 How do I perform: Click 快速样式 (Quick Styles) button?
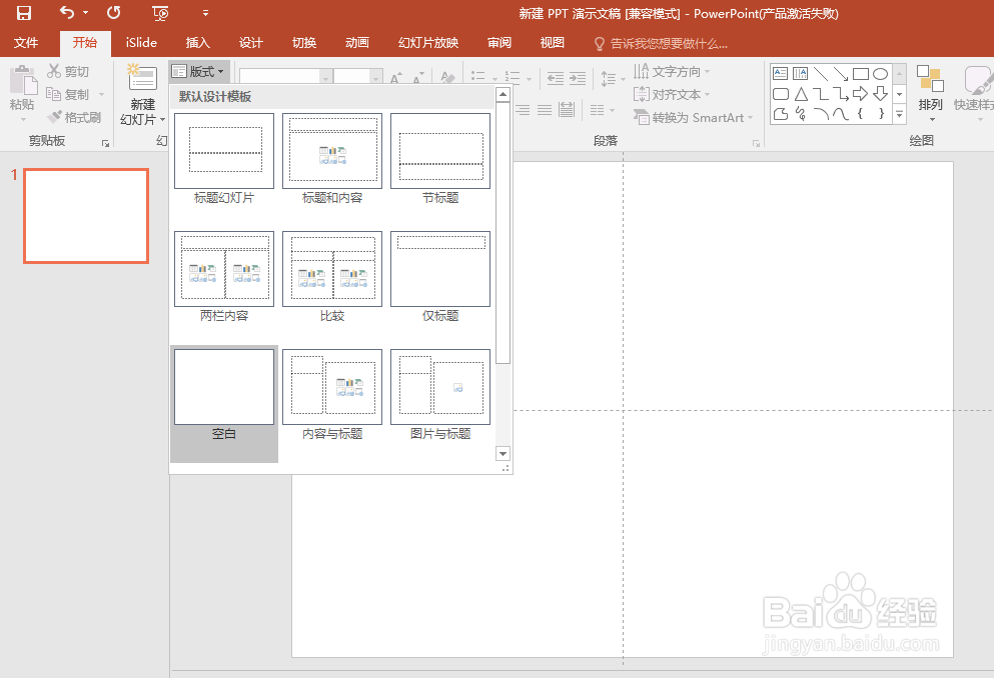pos(976,94)
